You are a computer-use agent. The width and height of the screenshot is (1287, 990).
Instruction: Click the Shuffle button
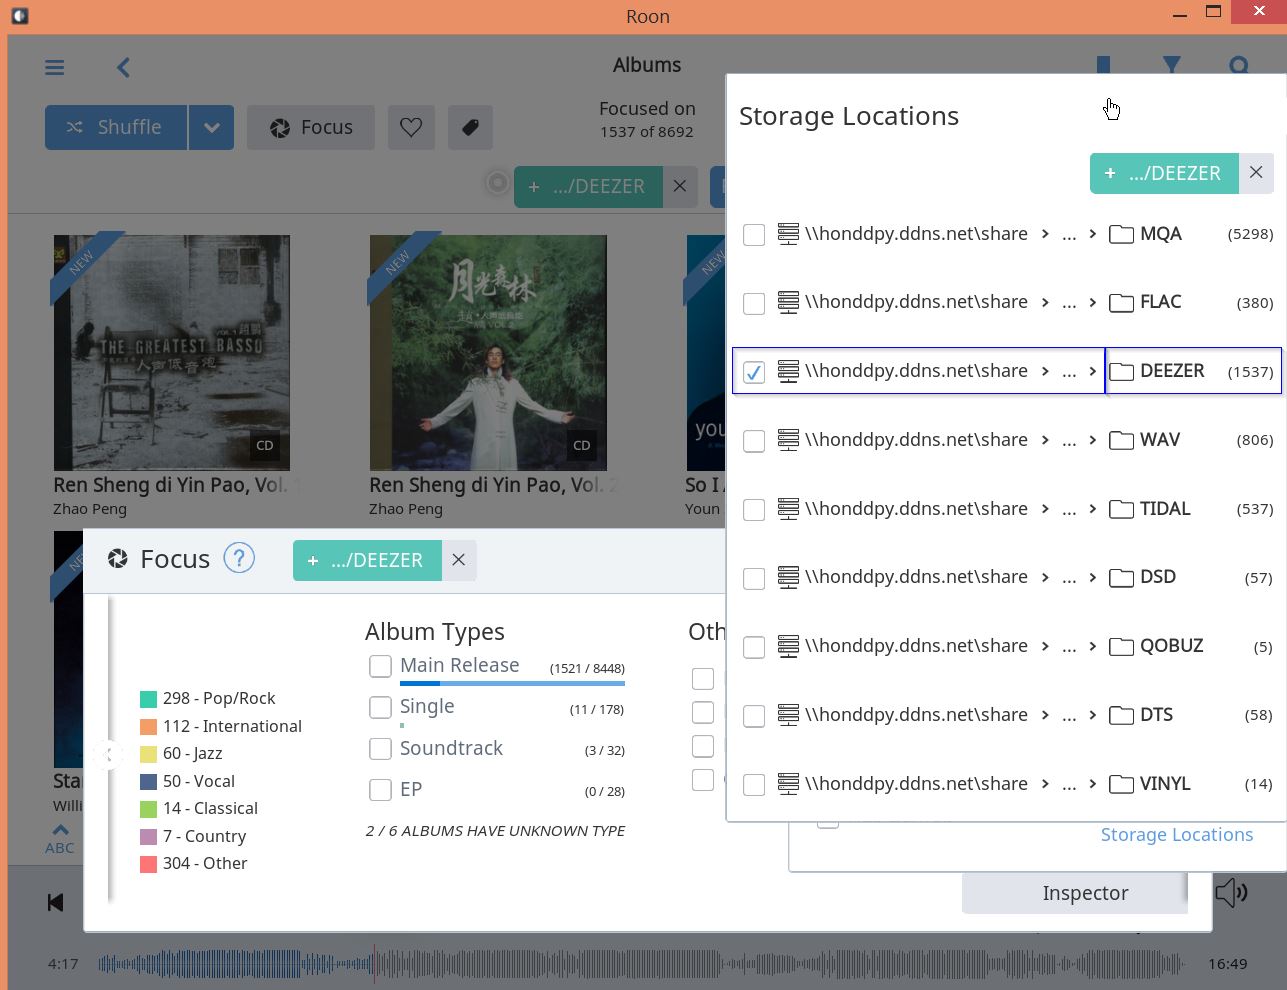pos(116,127)
